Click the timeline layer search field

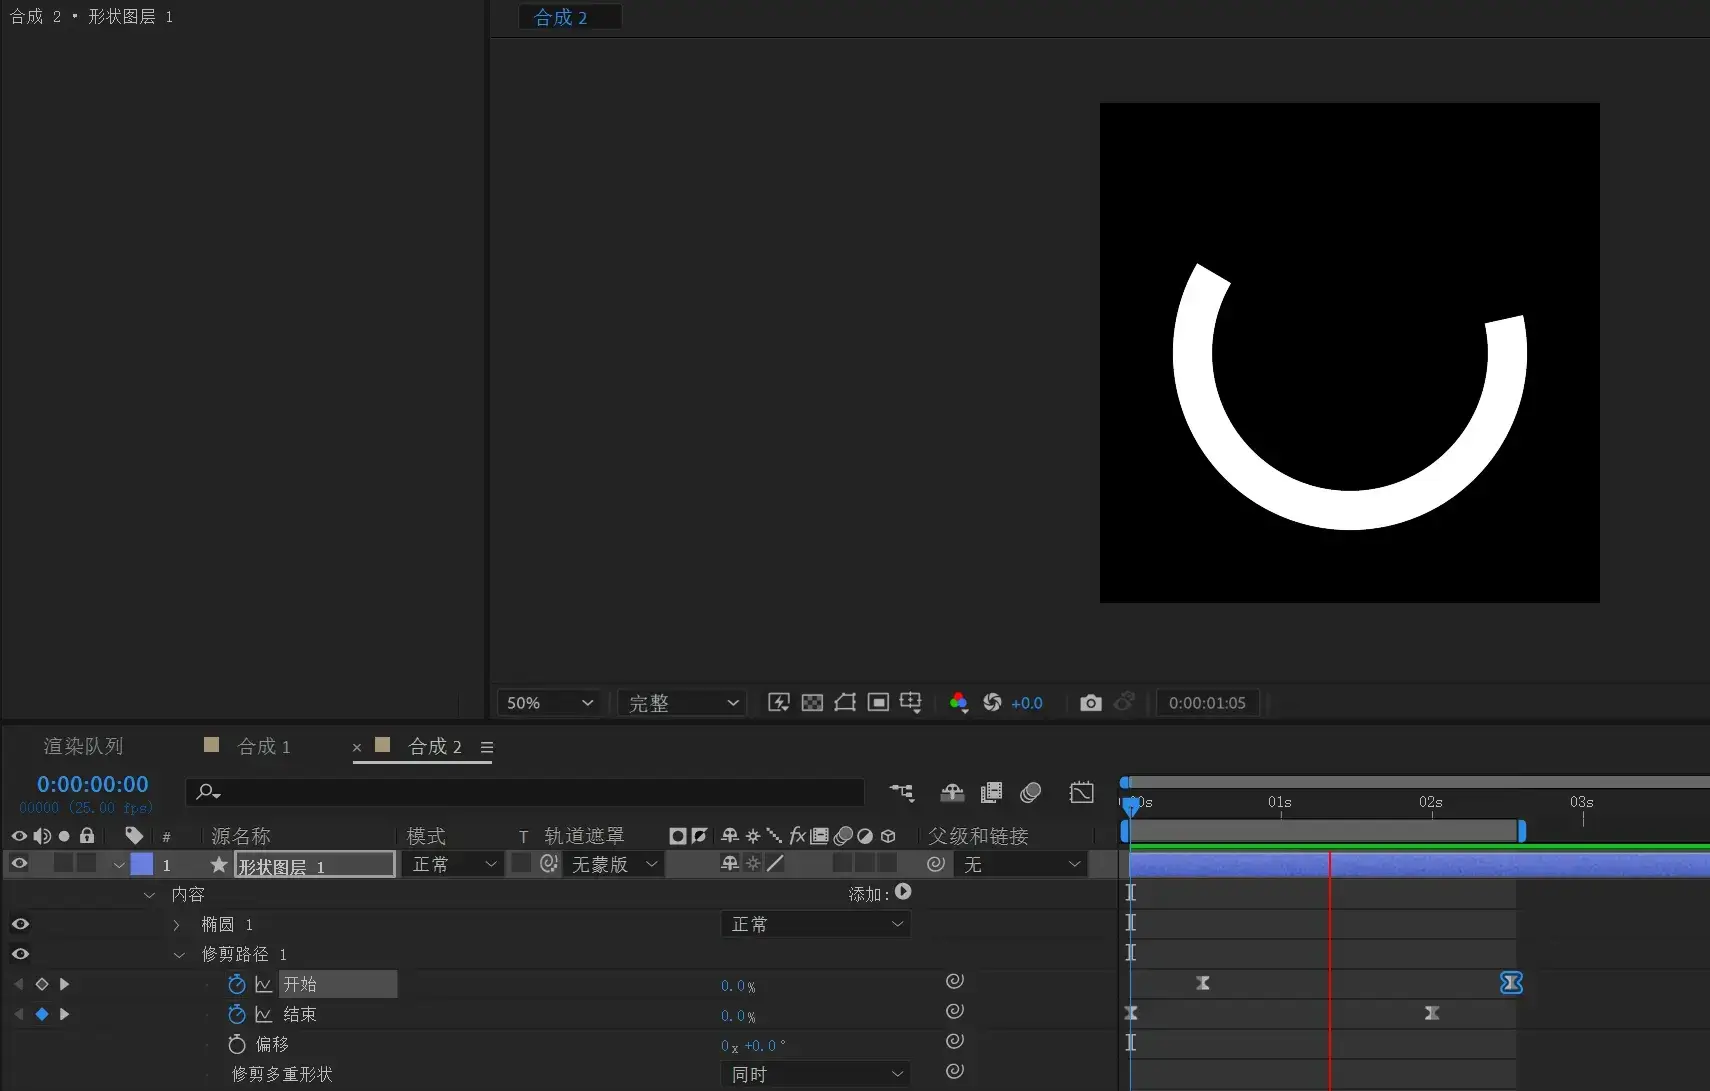[525, 792]
